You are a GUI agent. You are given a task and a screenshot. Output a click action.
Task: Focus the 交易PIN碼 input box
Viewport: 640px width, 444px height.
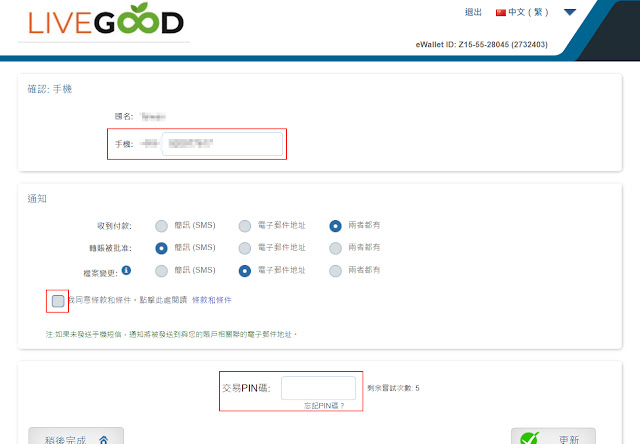(x=318, y=387)
